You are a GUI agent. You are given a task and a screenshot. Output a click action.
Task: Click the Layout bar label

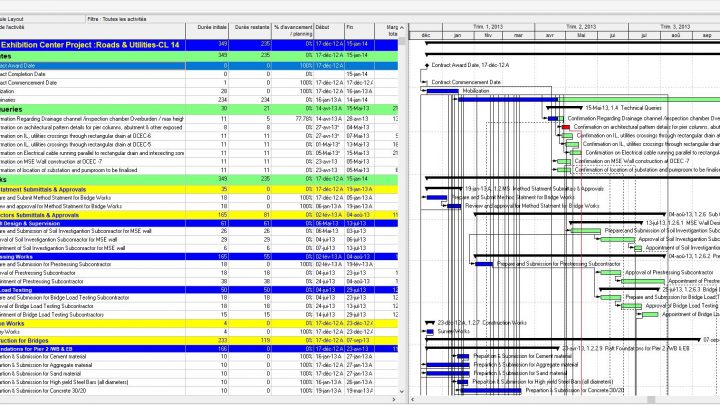click(x=12, y=19)
